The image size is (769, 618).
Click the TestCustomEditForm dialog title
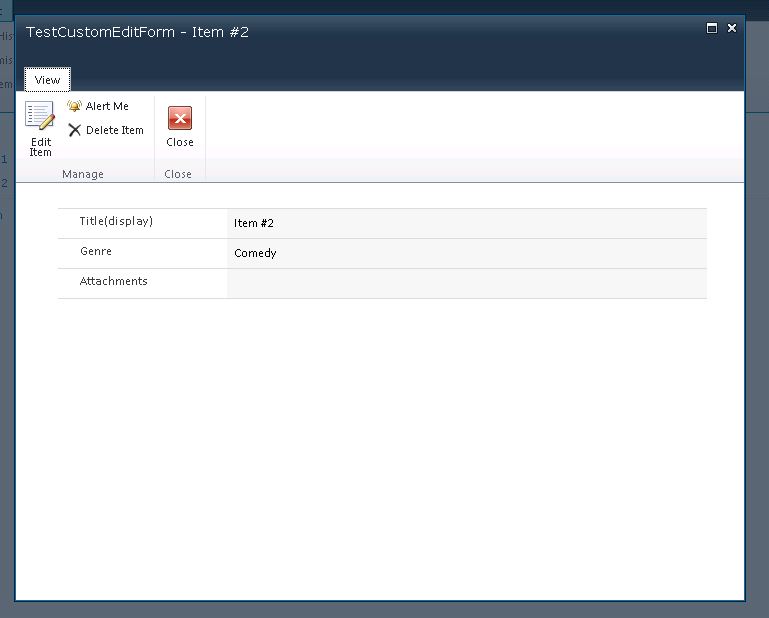tap(137, 32)
